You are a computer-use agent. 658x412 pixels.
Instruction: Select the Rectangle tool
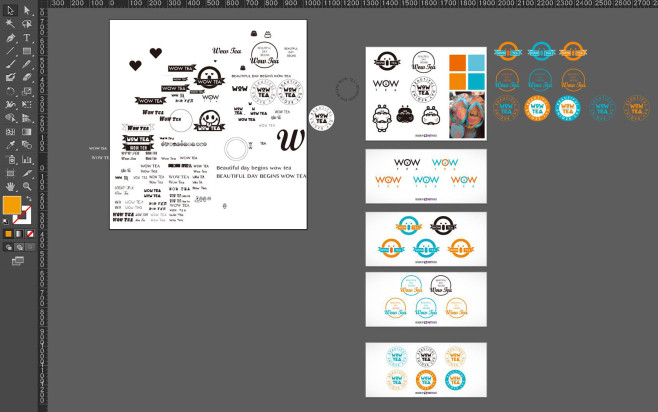[27, 51]
